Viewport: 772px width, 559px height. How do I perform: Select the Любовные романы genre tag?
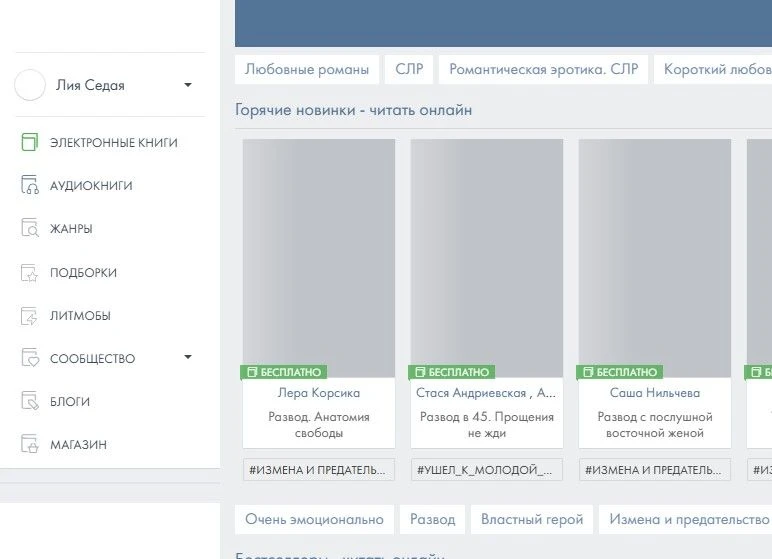pyautogui.click(x=307, y=69)
